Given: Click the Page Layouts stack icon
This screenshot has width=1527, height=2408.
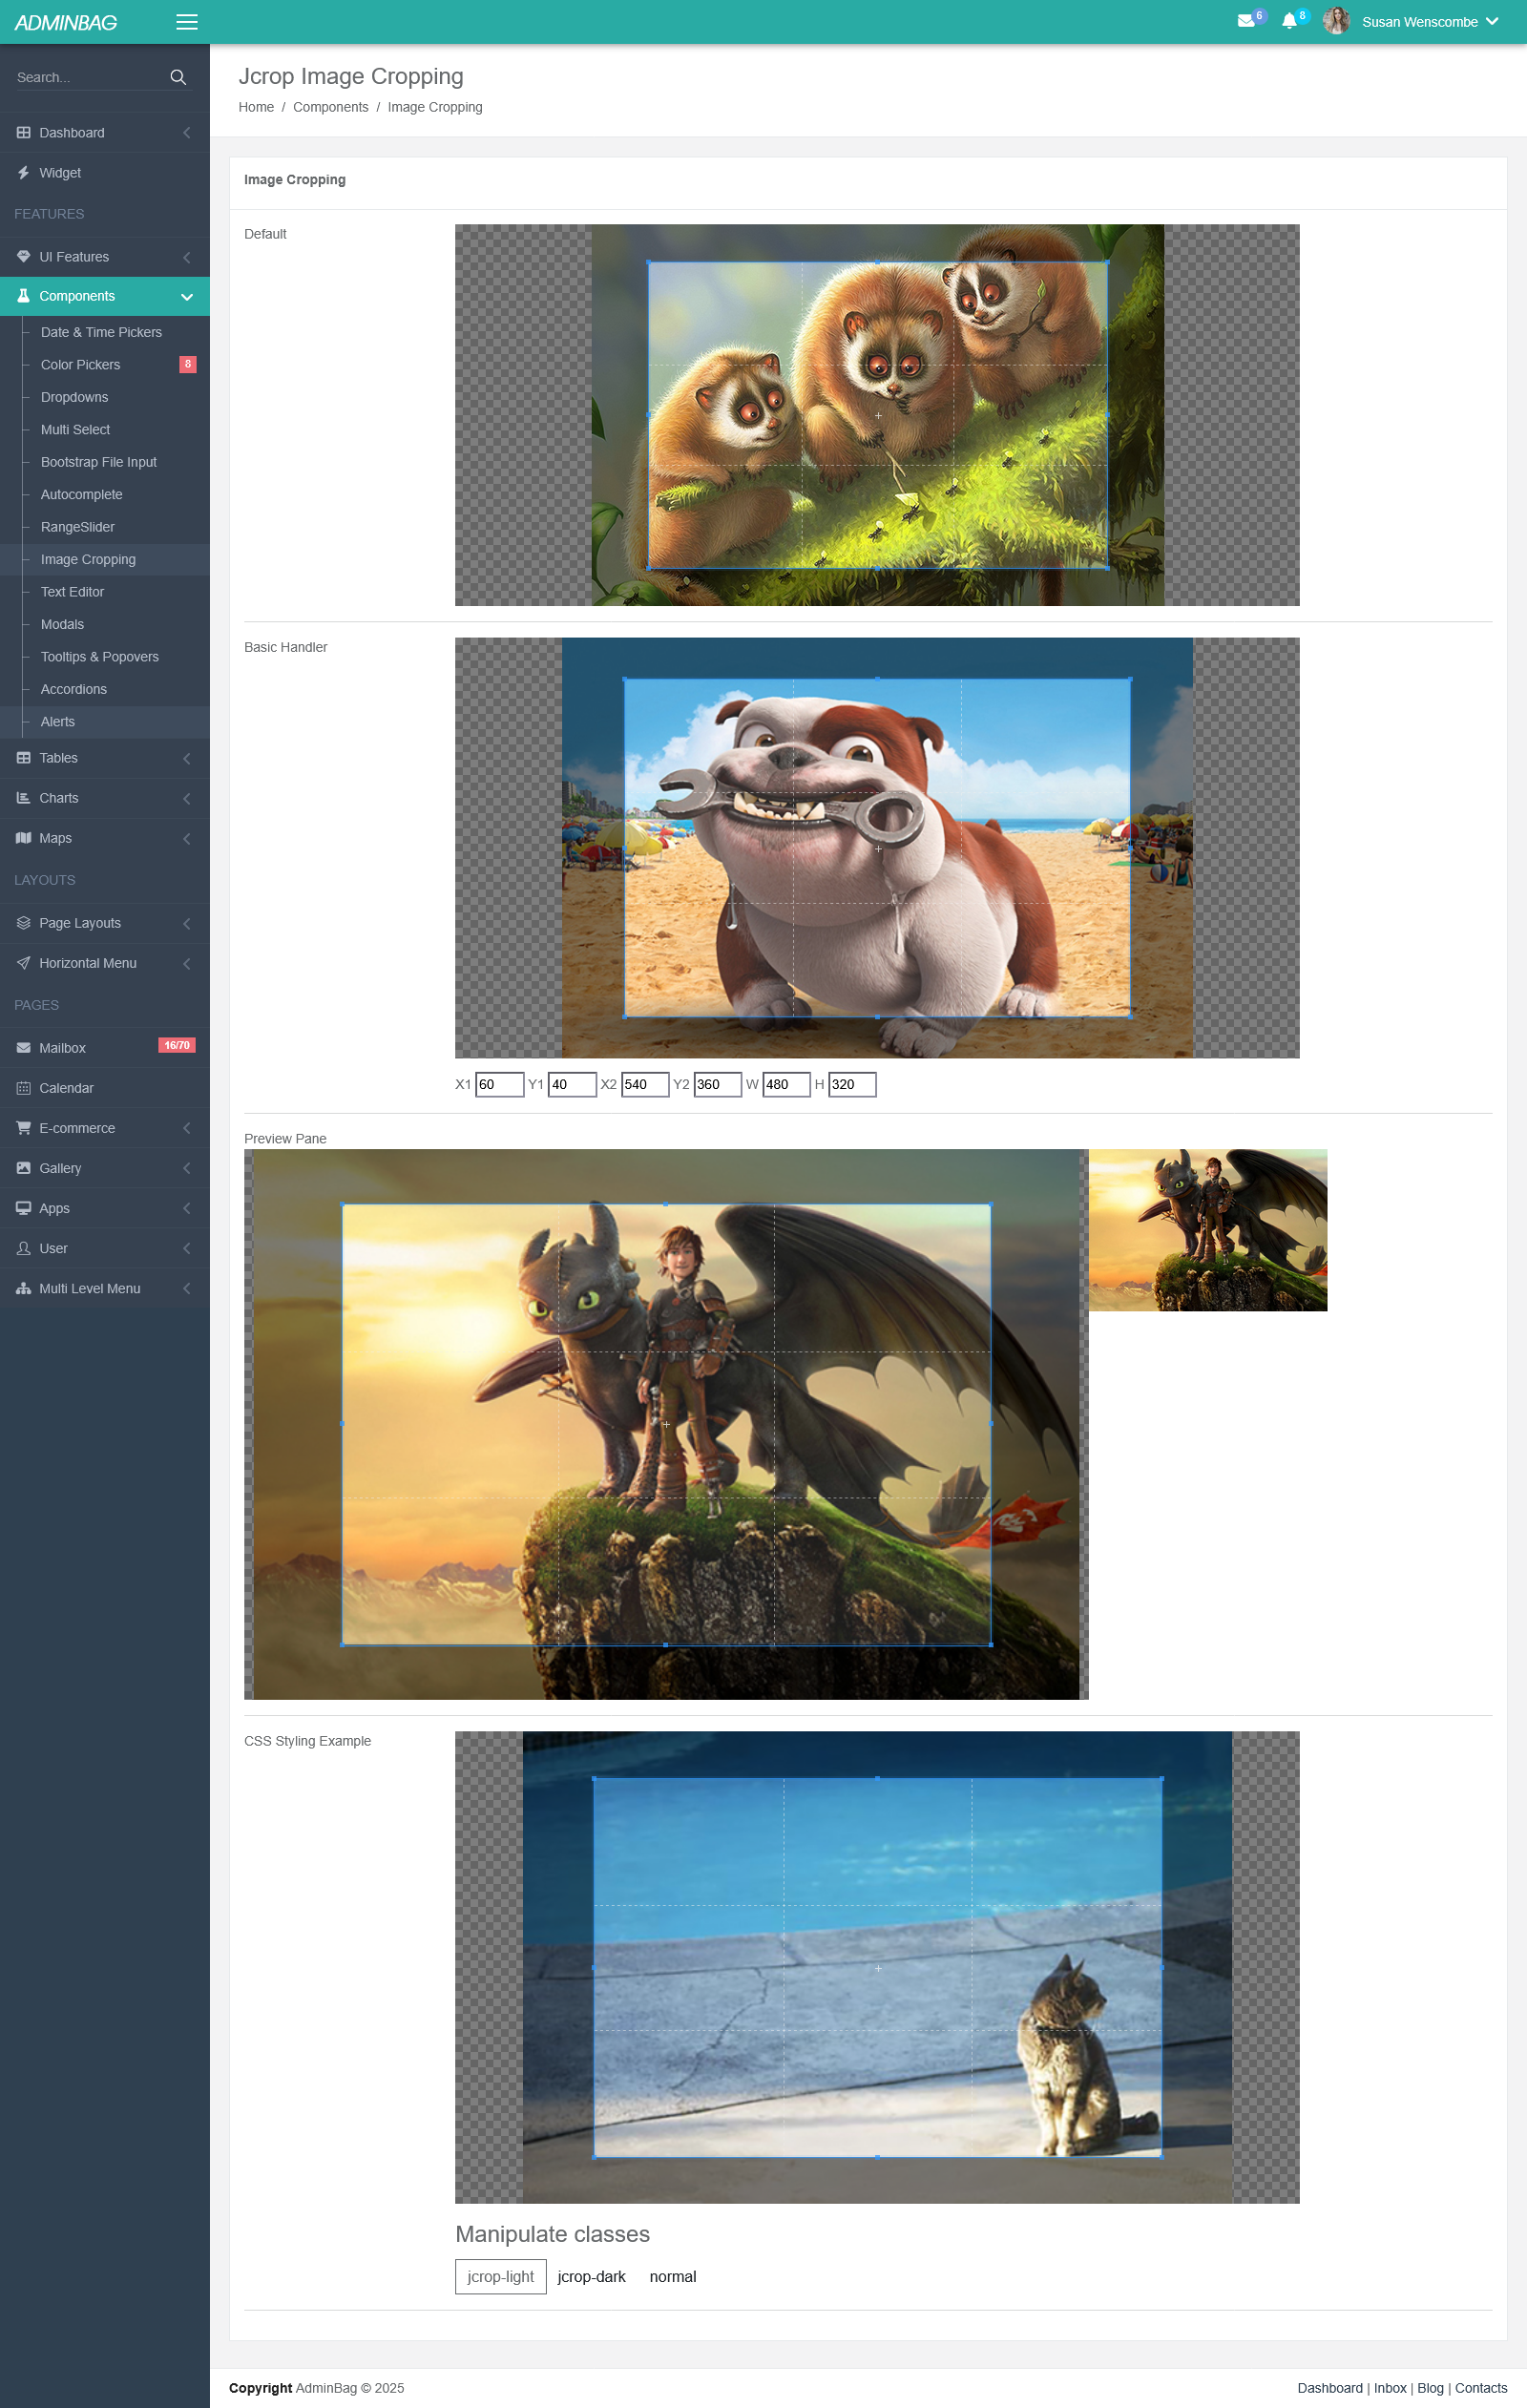Looking at the screenshot, I should pos(23,923).
